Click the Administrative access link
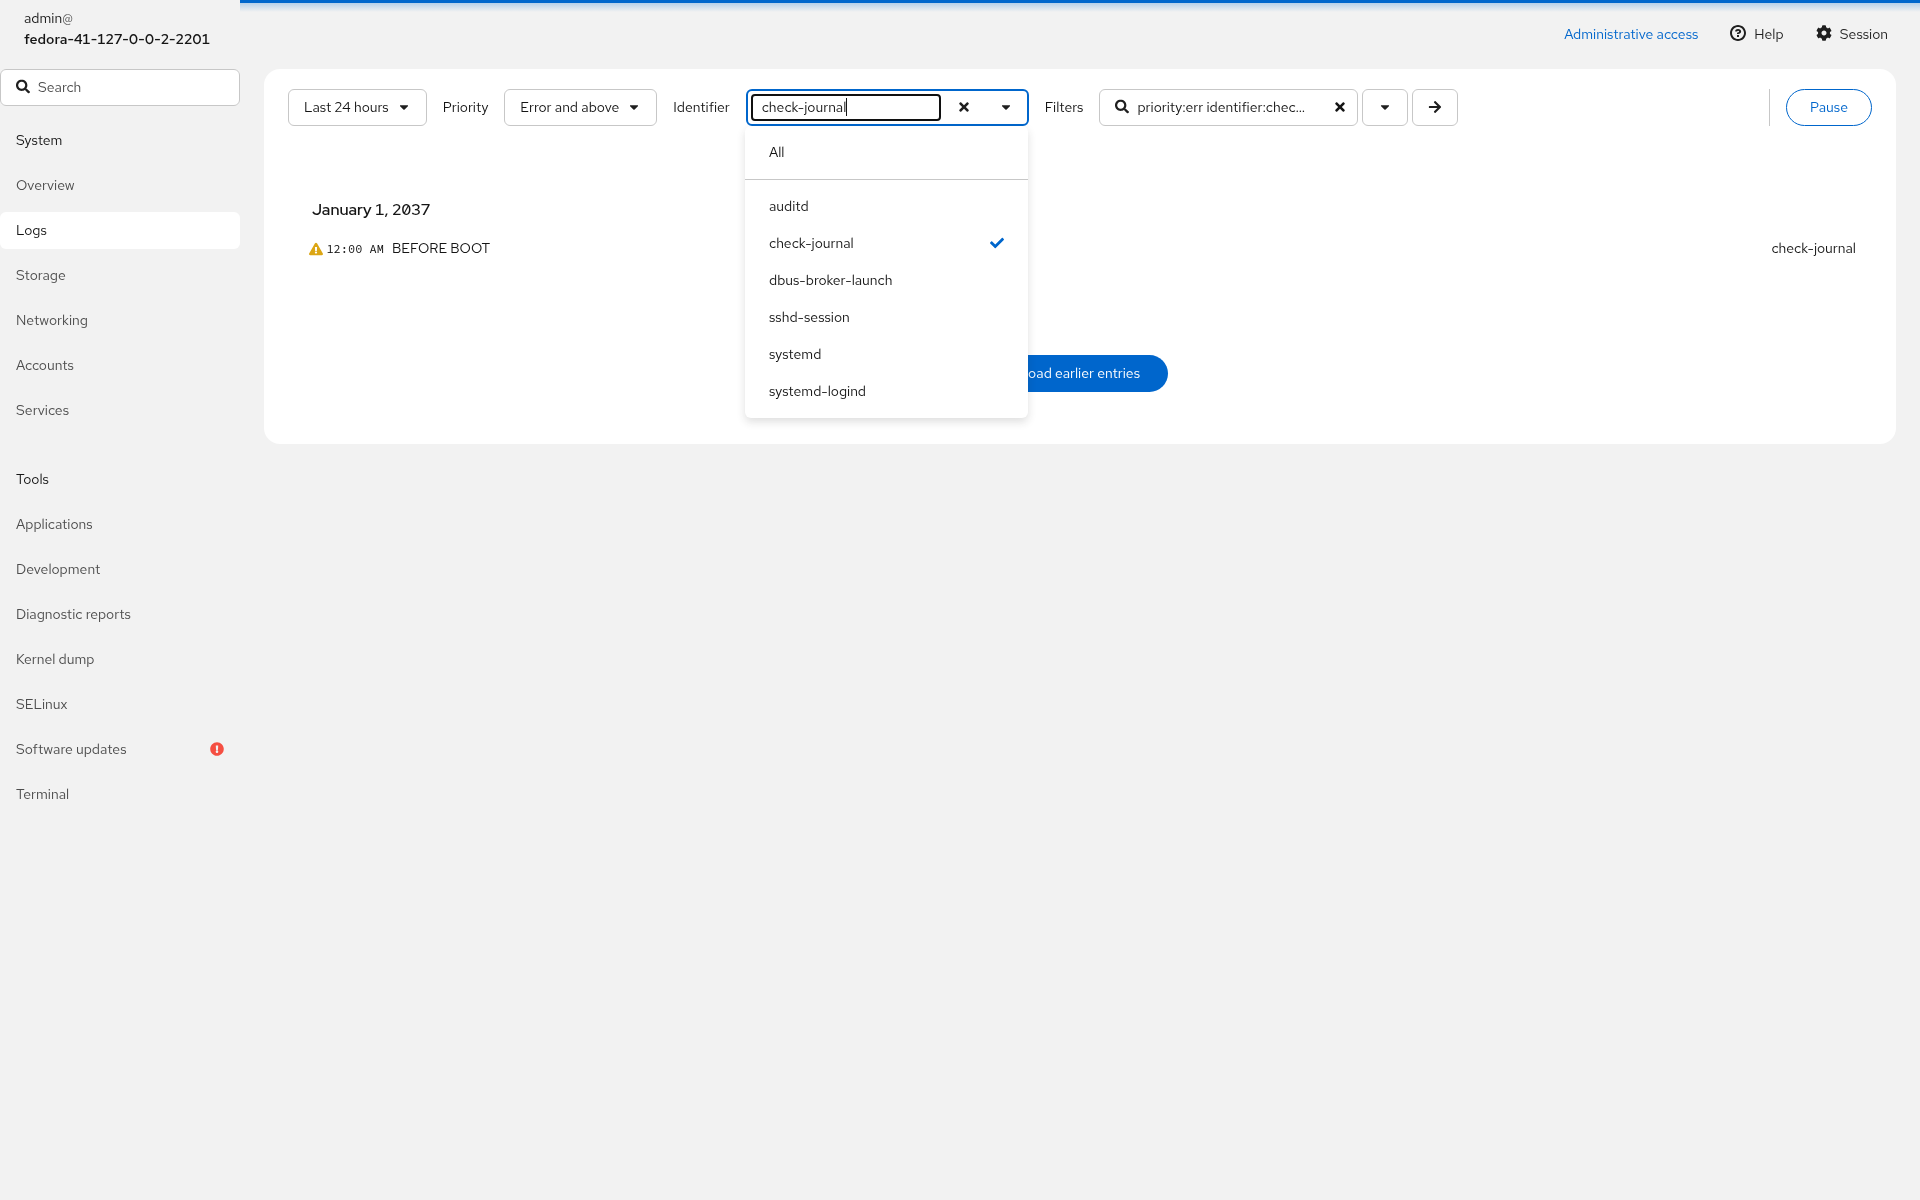 click(1631, 34)
